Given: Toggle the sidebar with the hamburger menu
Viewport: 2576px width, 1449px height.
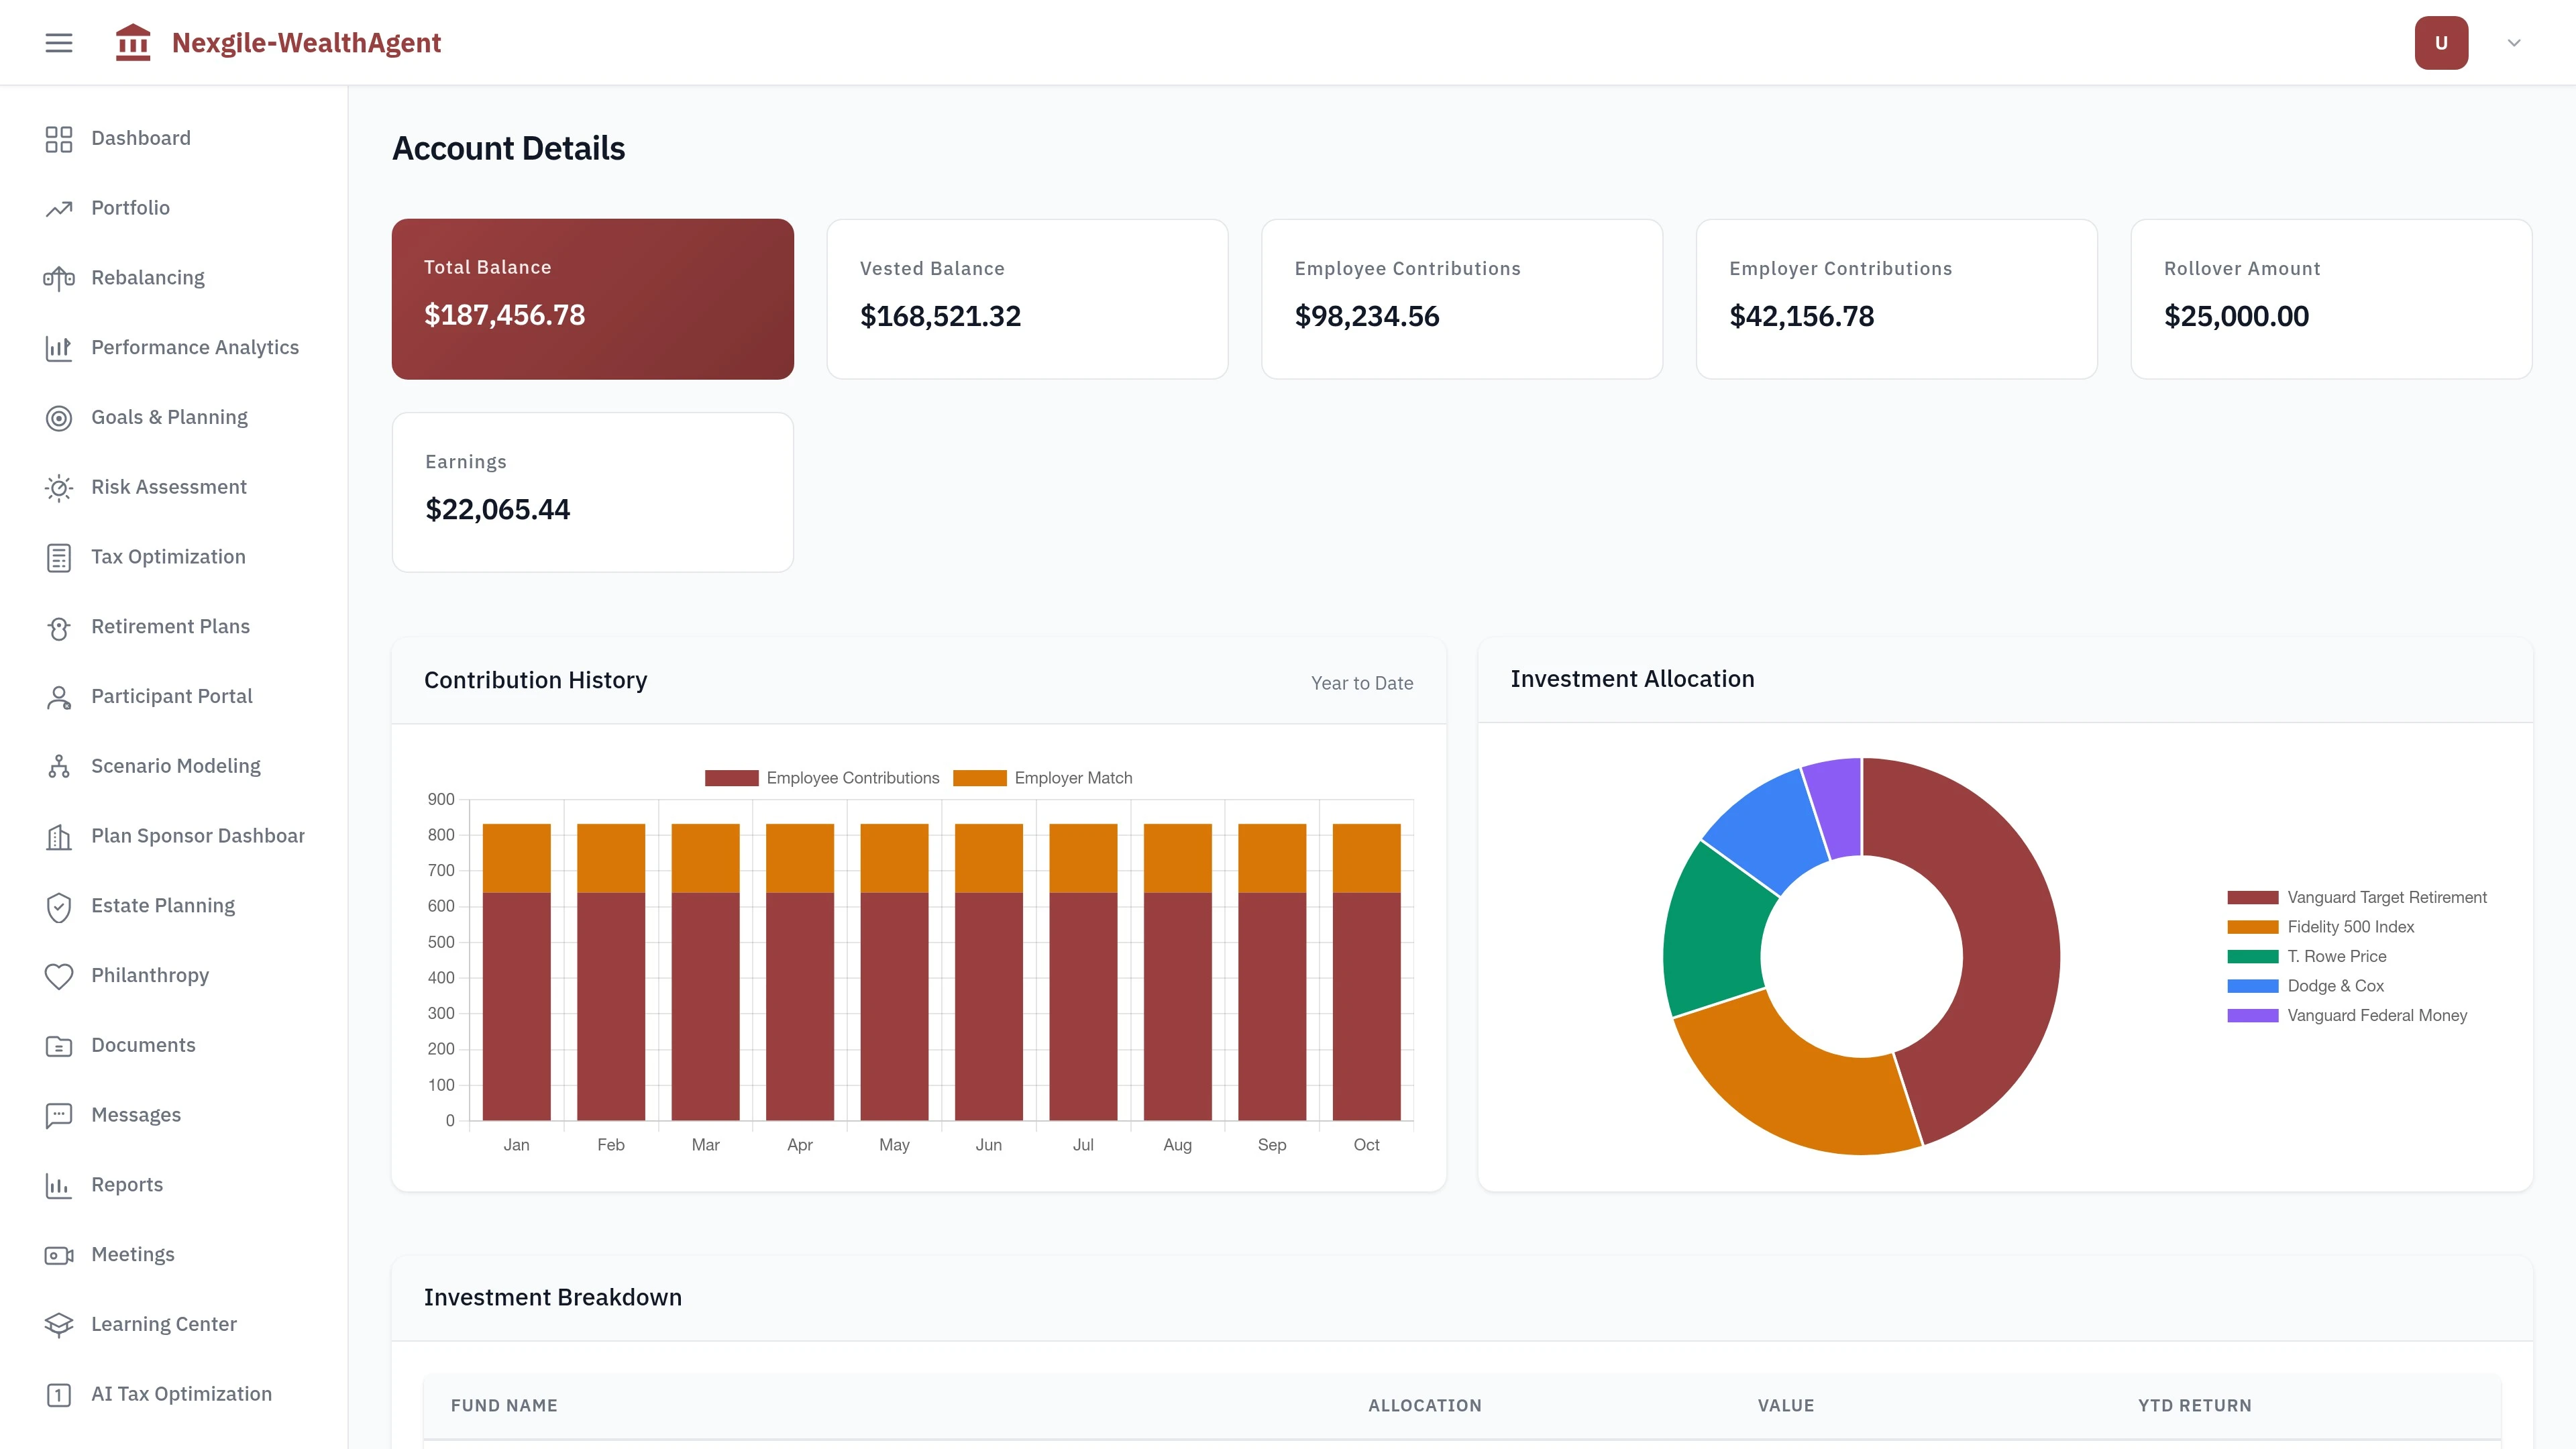Looking at the screenshot, I should (58, 42).
